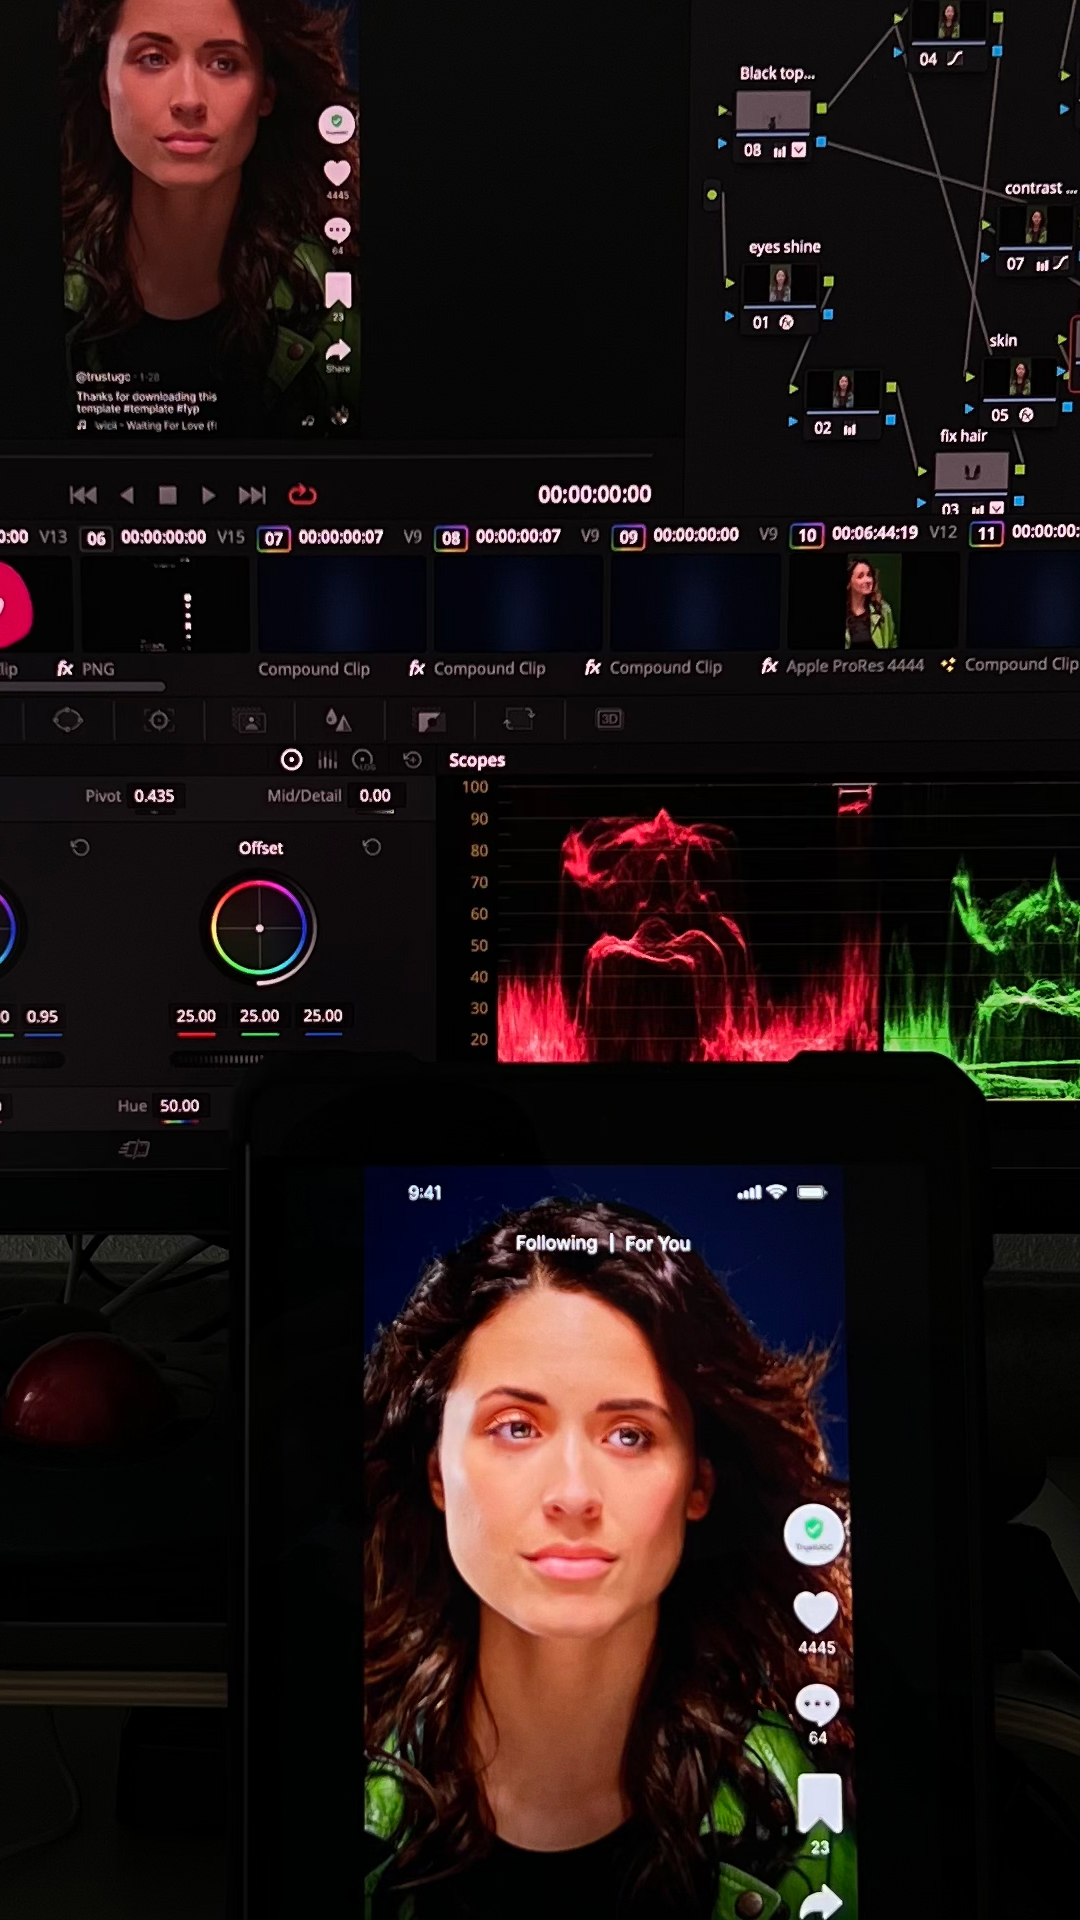Click the 00:00:00:00 viewer timecode
1080x1920 pixels.
coord(594,494)
